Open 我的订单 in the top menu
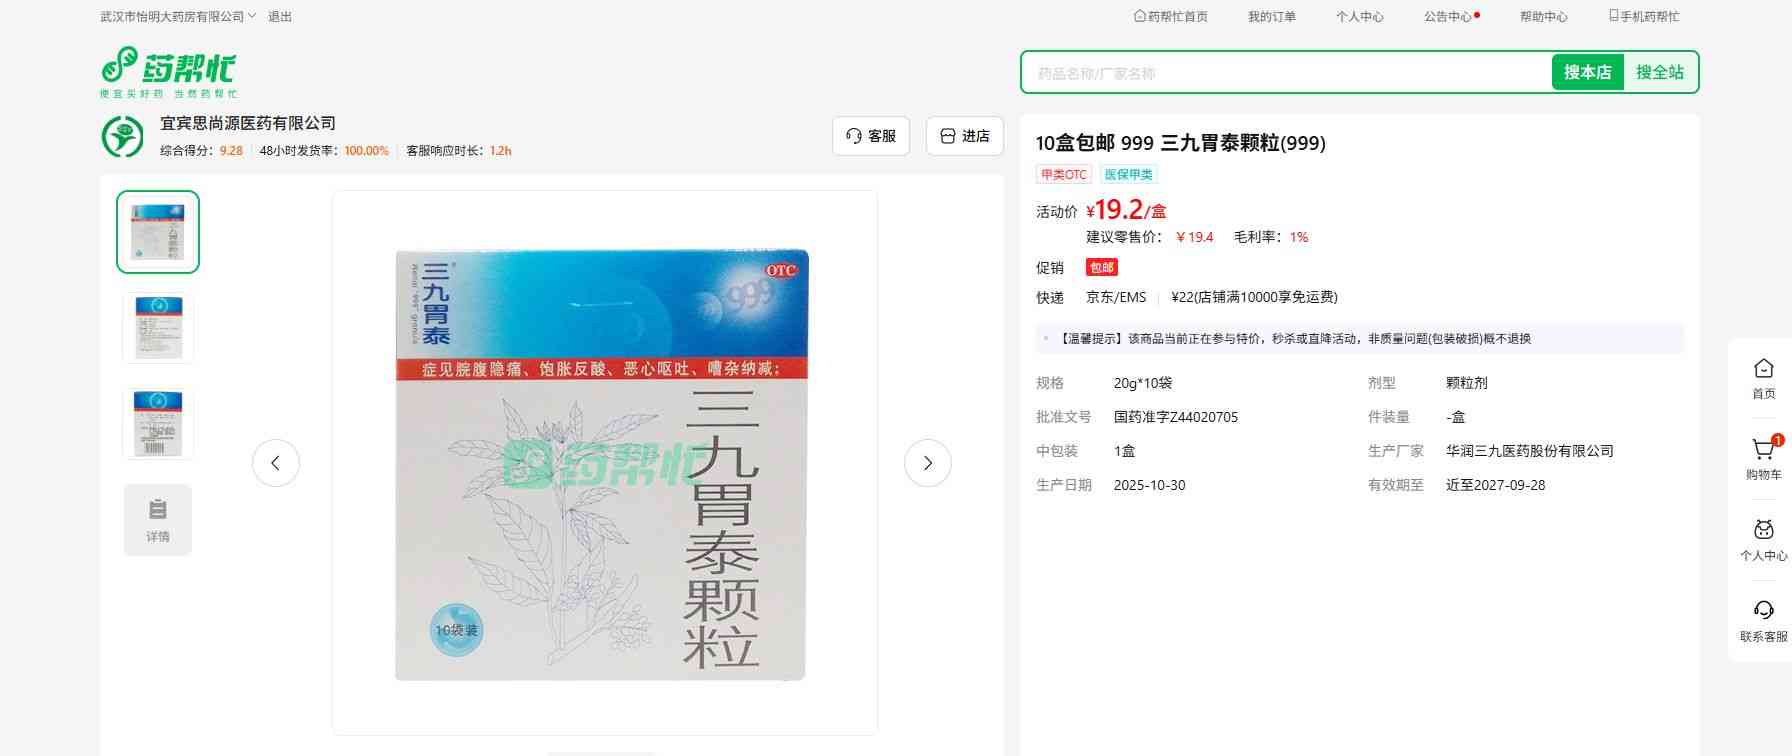Image resolution: width=1792 pixels, height=756 pixels. tap(1271, 17)
